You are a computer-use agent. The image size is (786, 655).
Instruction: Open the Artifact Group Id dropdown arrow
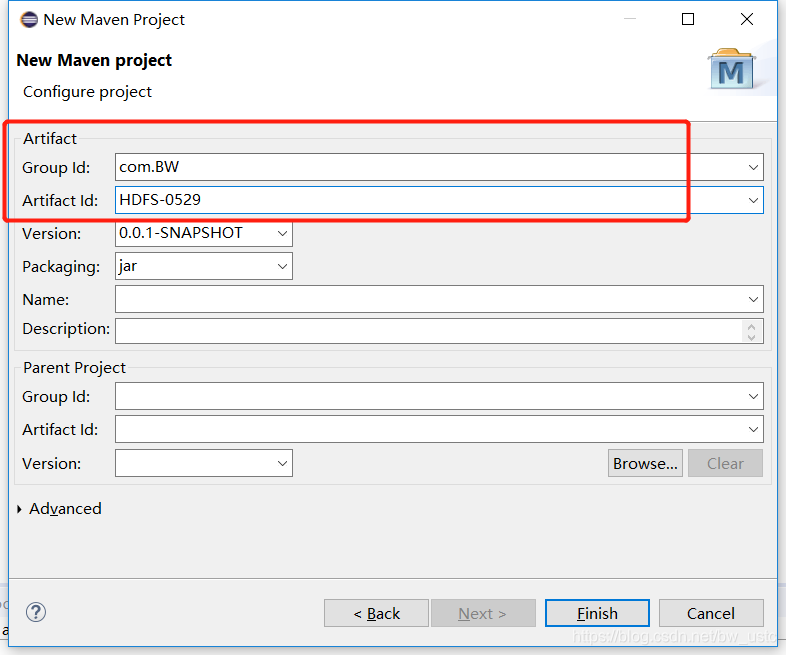(753, 167)
